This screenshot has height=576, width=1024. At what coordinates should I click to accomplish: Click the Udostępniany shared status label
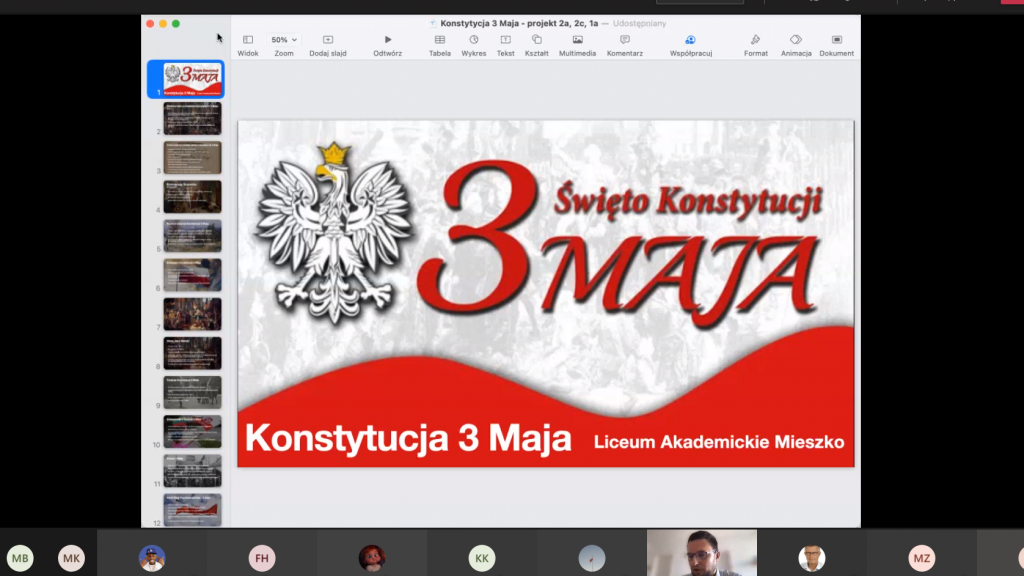click(x=639, y=24)
